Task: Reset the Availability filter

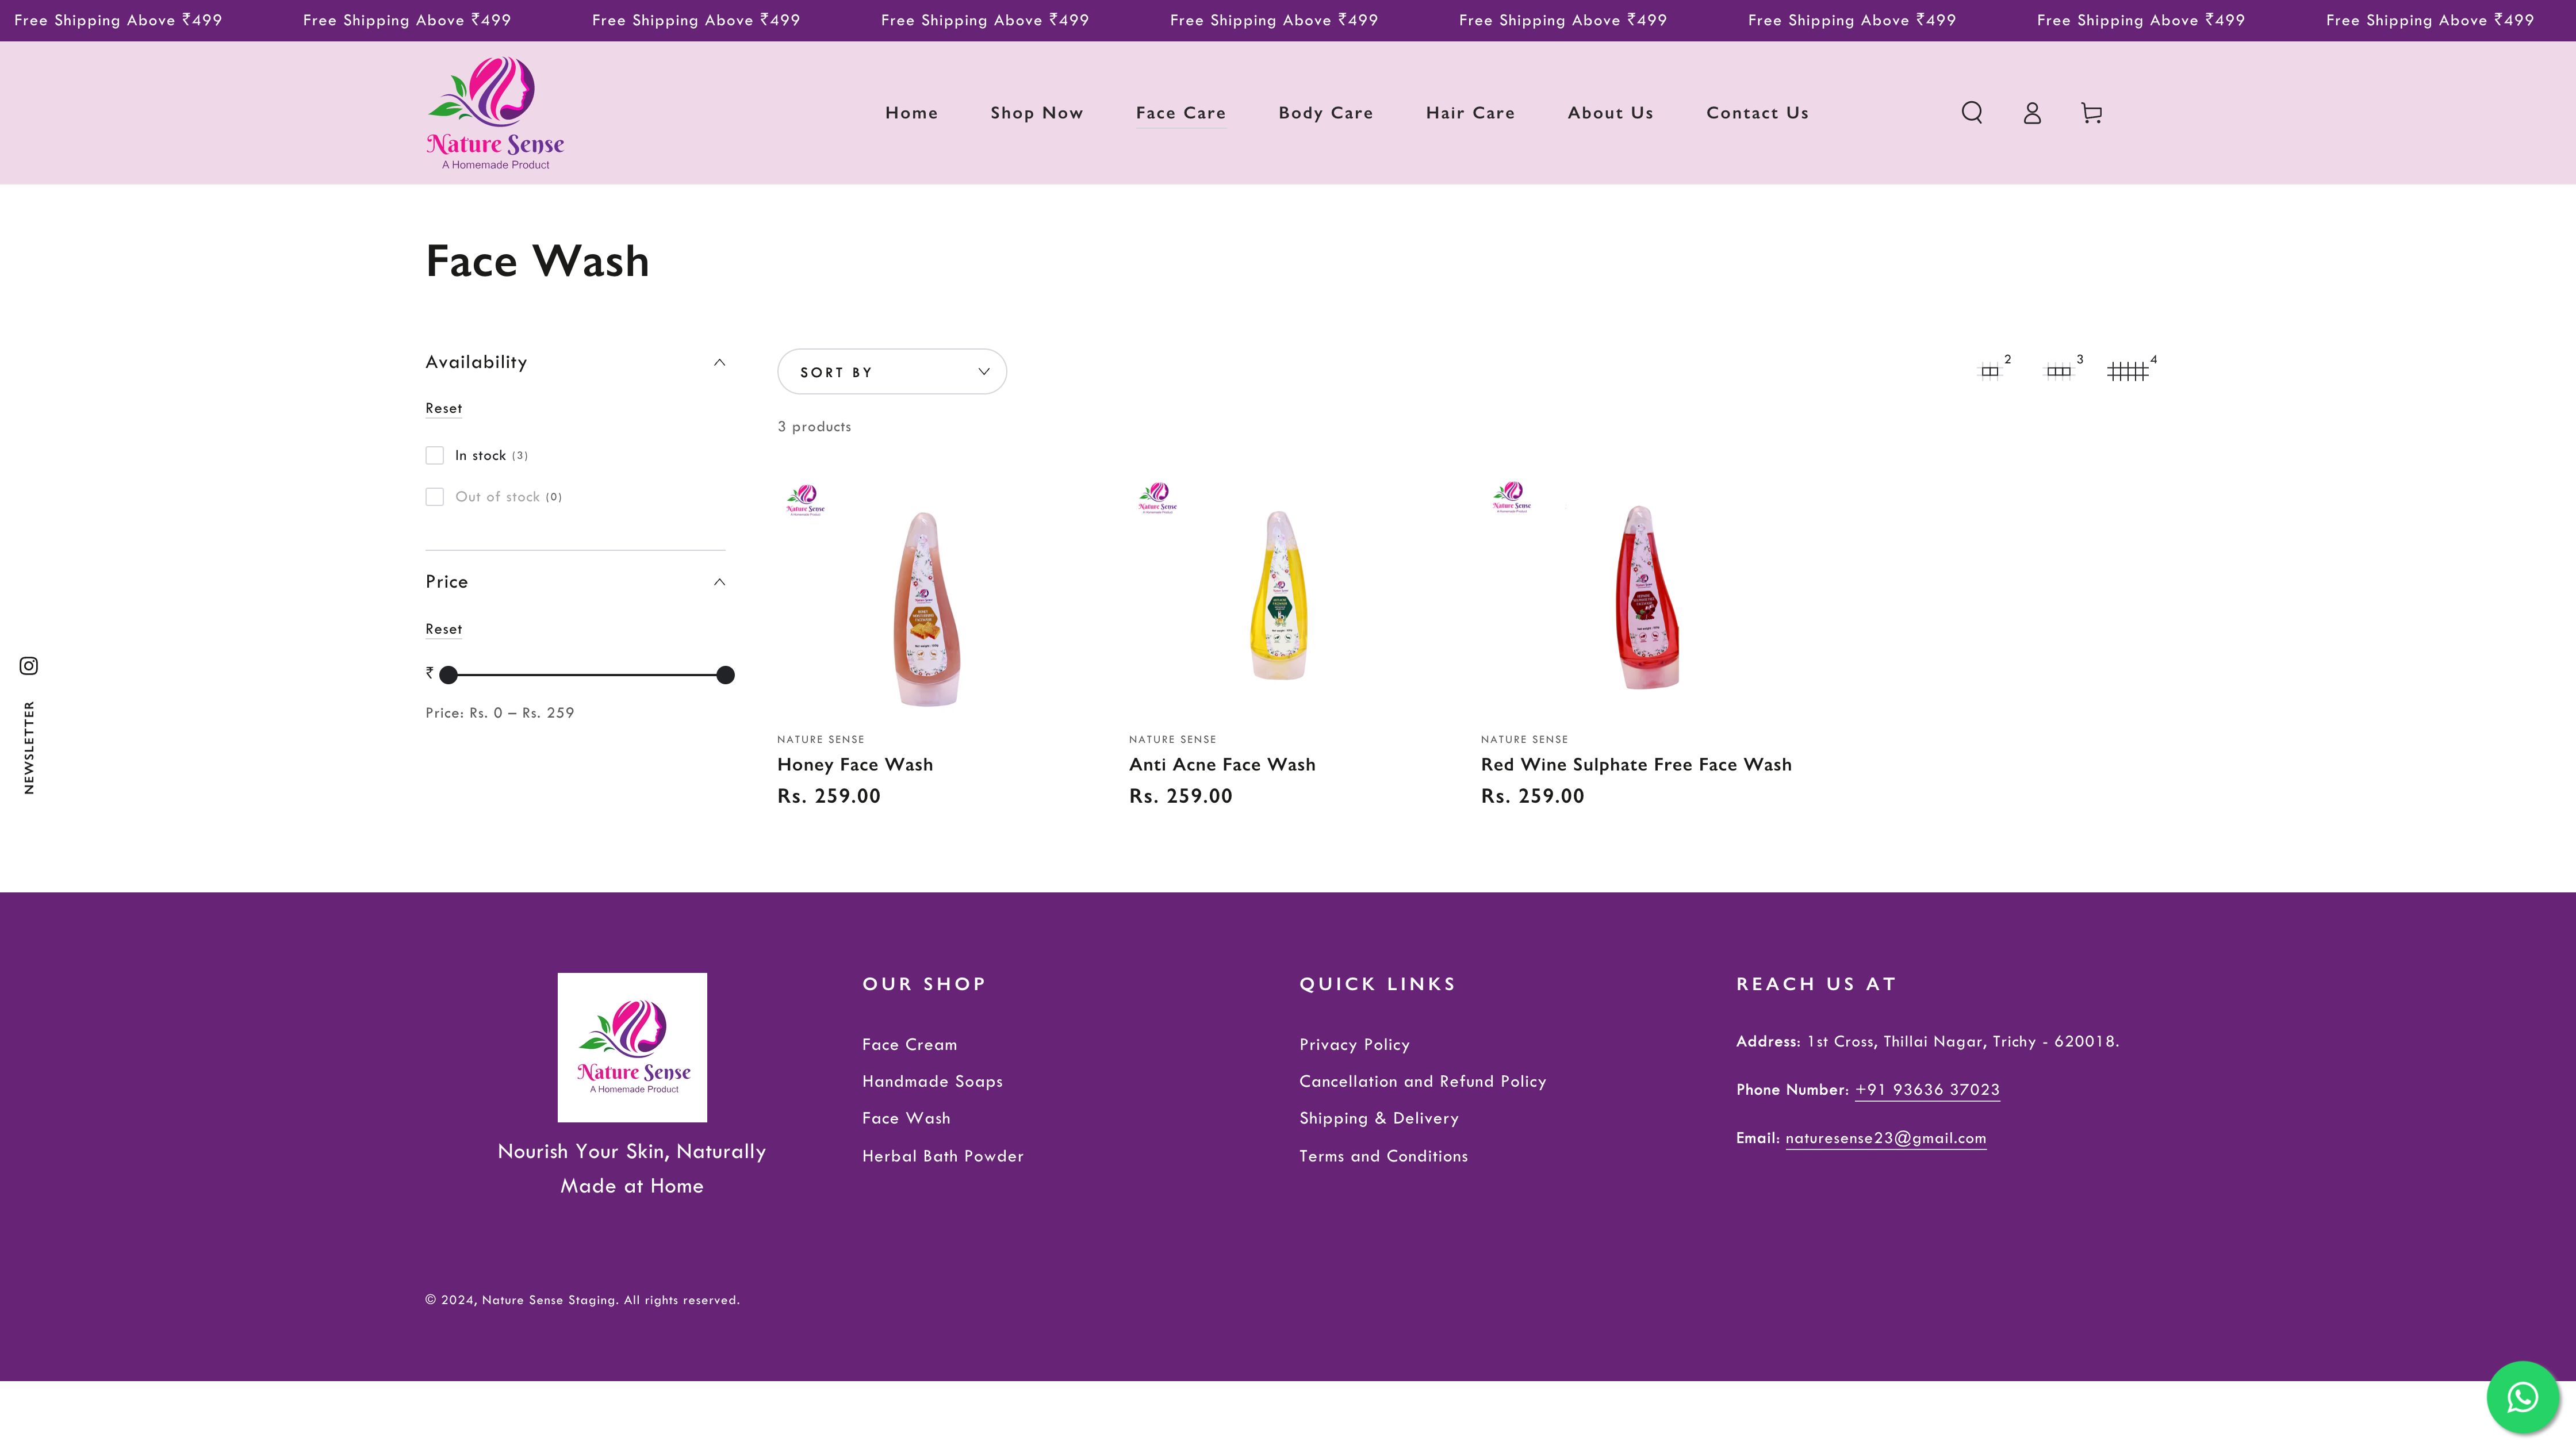Action: [443, 408]
